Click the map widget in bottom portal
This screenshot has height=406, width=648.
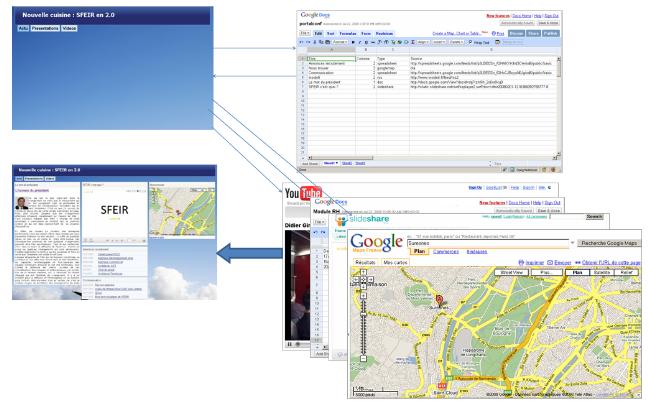click(182, 212)
